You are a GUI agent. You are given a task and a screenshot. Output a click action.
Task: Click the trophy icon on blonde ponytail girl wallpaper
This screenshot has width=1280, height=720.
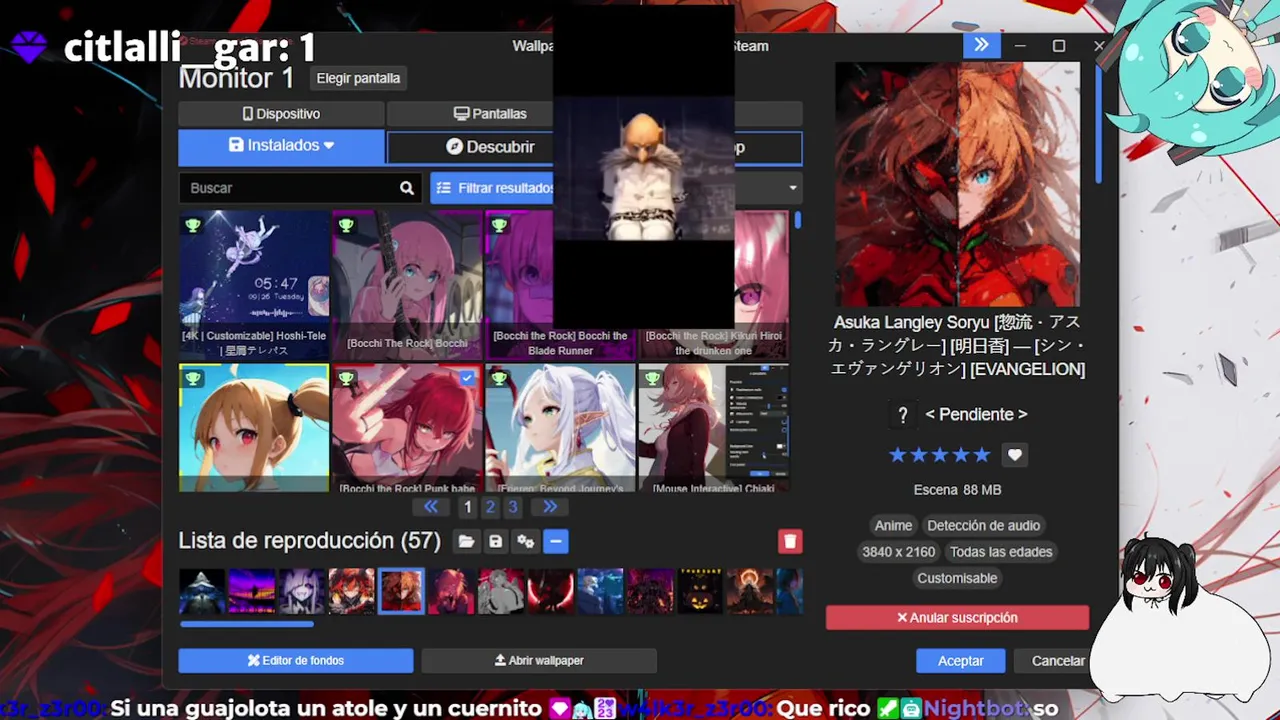coord(193,379)
